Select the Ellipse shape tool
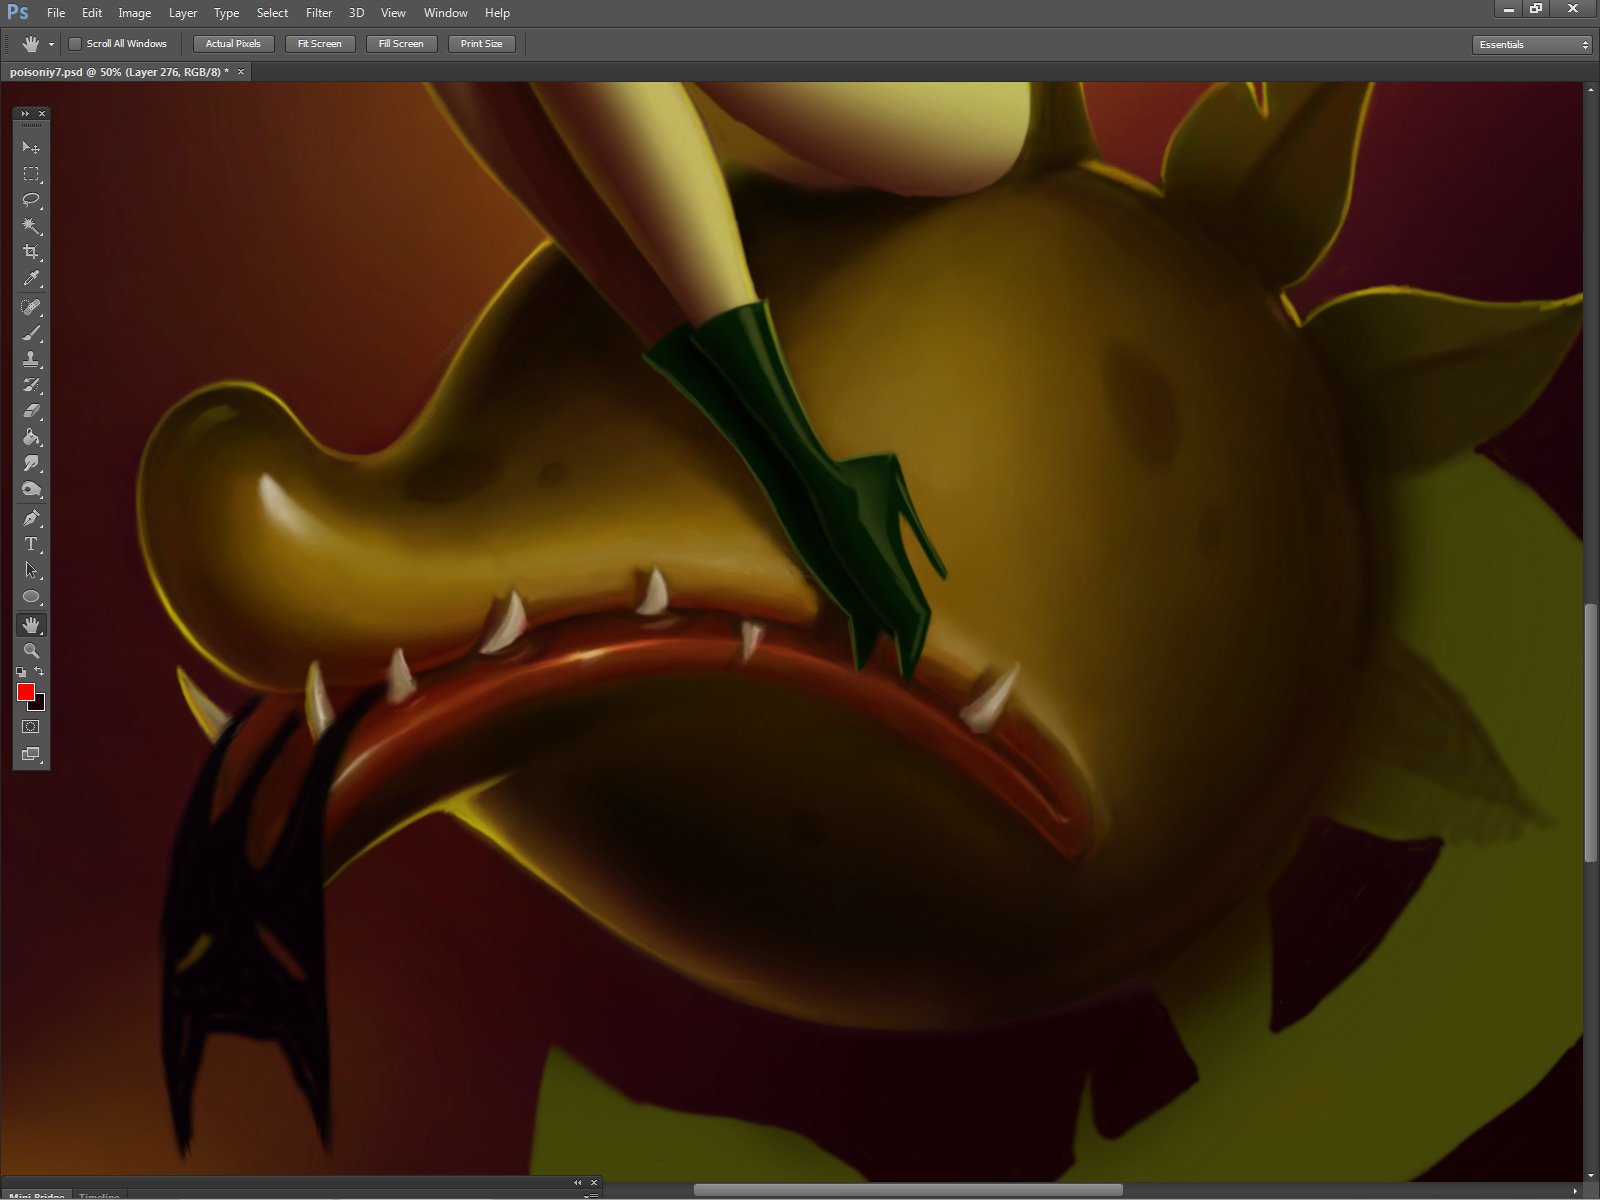The image size is (1600, 1200). (x=31, y=597)
